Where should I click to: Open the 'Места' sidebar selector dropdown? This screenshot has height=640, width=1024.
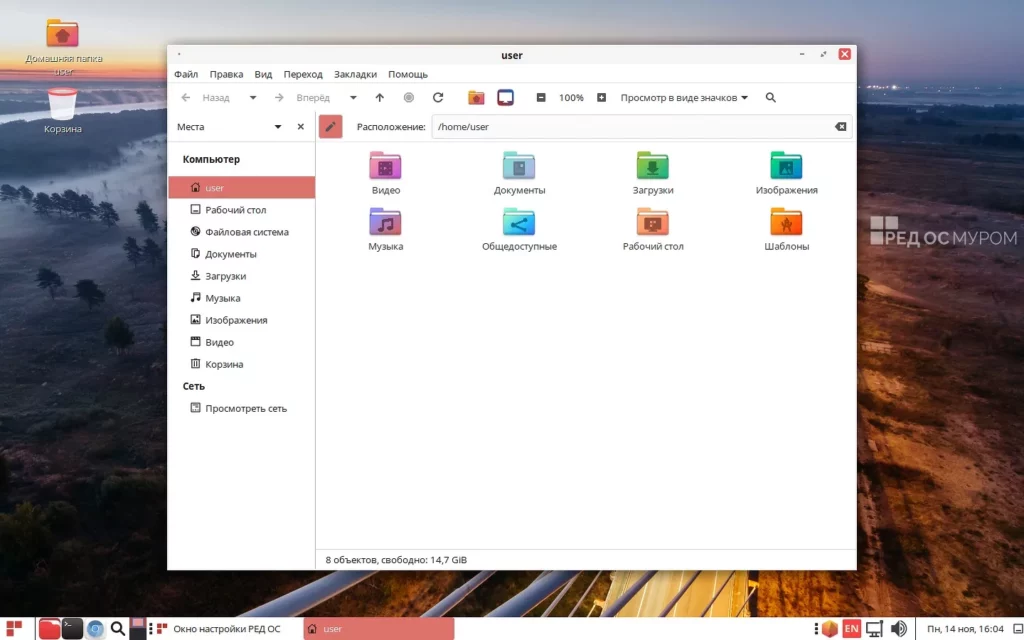click(278, 127)
